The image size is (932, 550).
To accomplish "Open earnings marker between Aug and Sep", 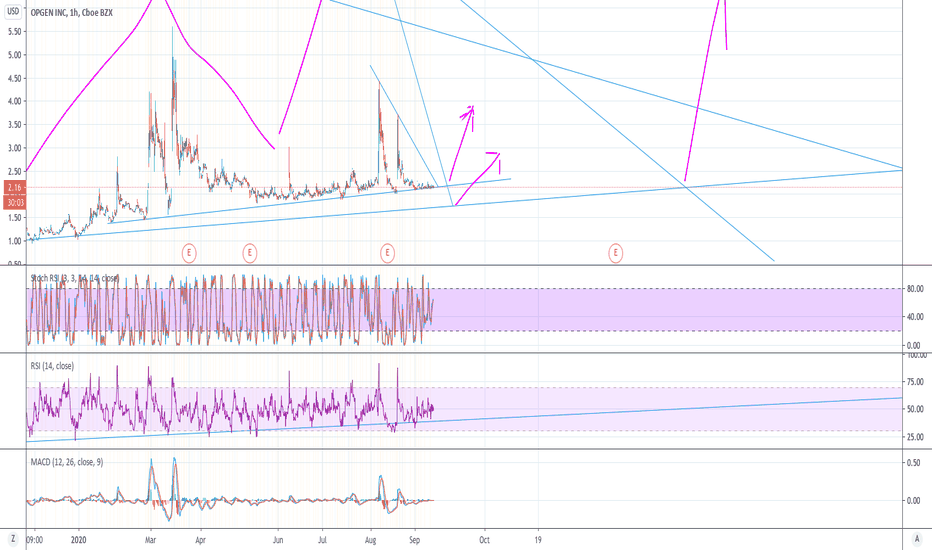I will 388,253.
